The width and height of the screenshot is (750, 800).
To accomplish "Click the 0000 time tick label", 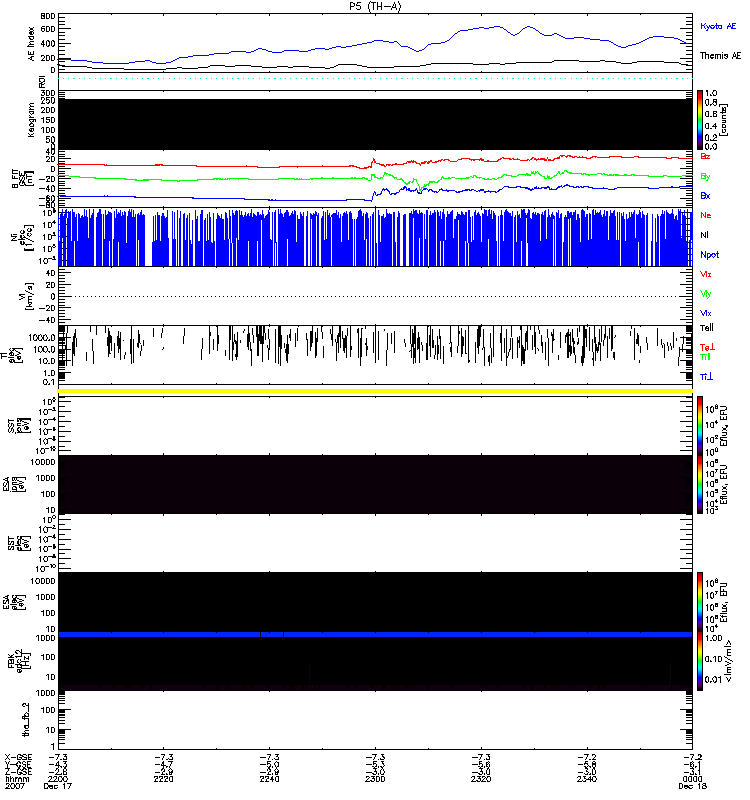I will click(692, 780).
